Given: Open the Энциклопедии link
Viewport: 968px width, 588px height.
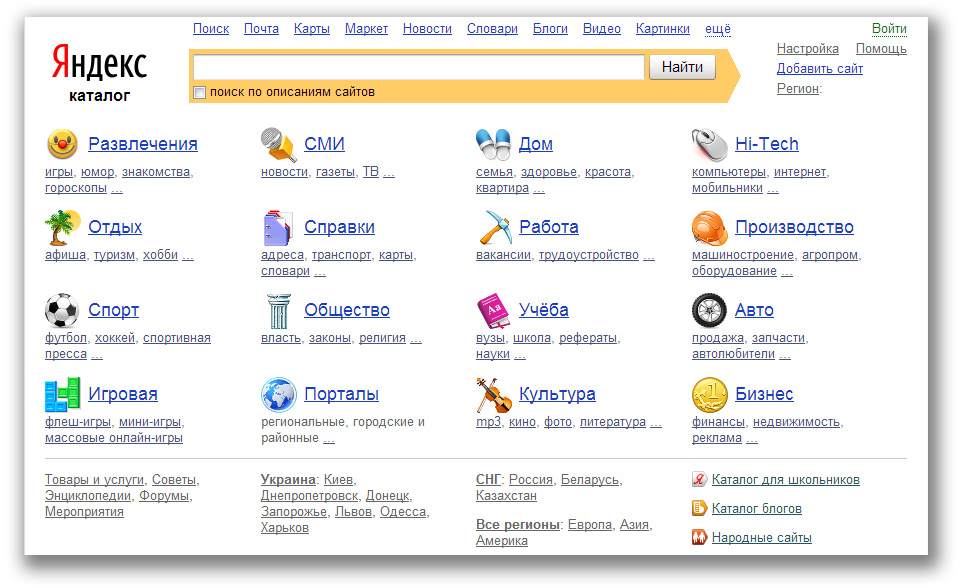Looking at the screenshot, I should tap(88, 495).
